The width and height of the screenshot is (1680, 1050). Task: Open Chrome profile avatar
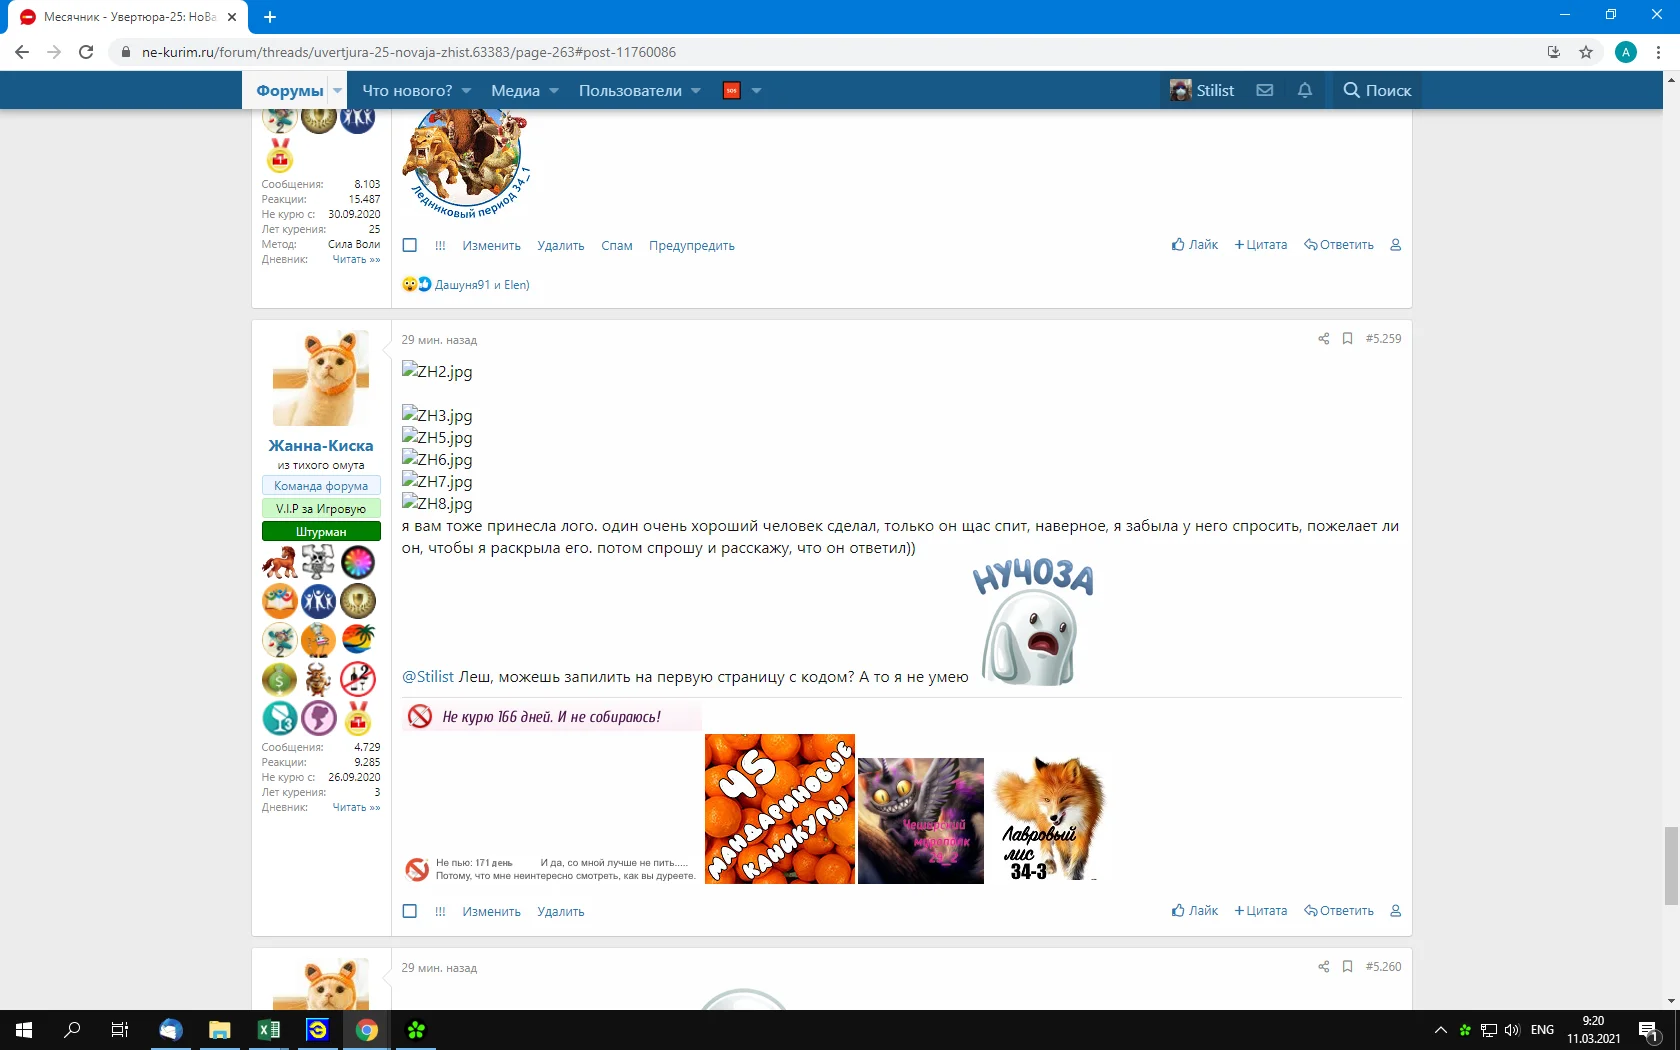tap(1626, 52)
